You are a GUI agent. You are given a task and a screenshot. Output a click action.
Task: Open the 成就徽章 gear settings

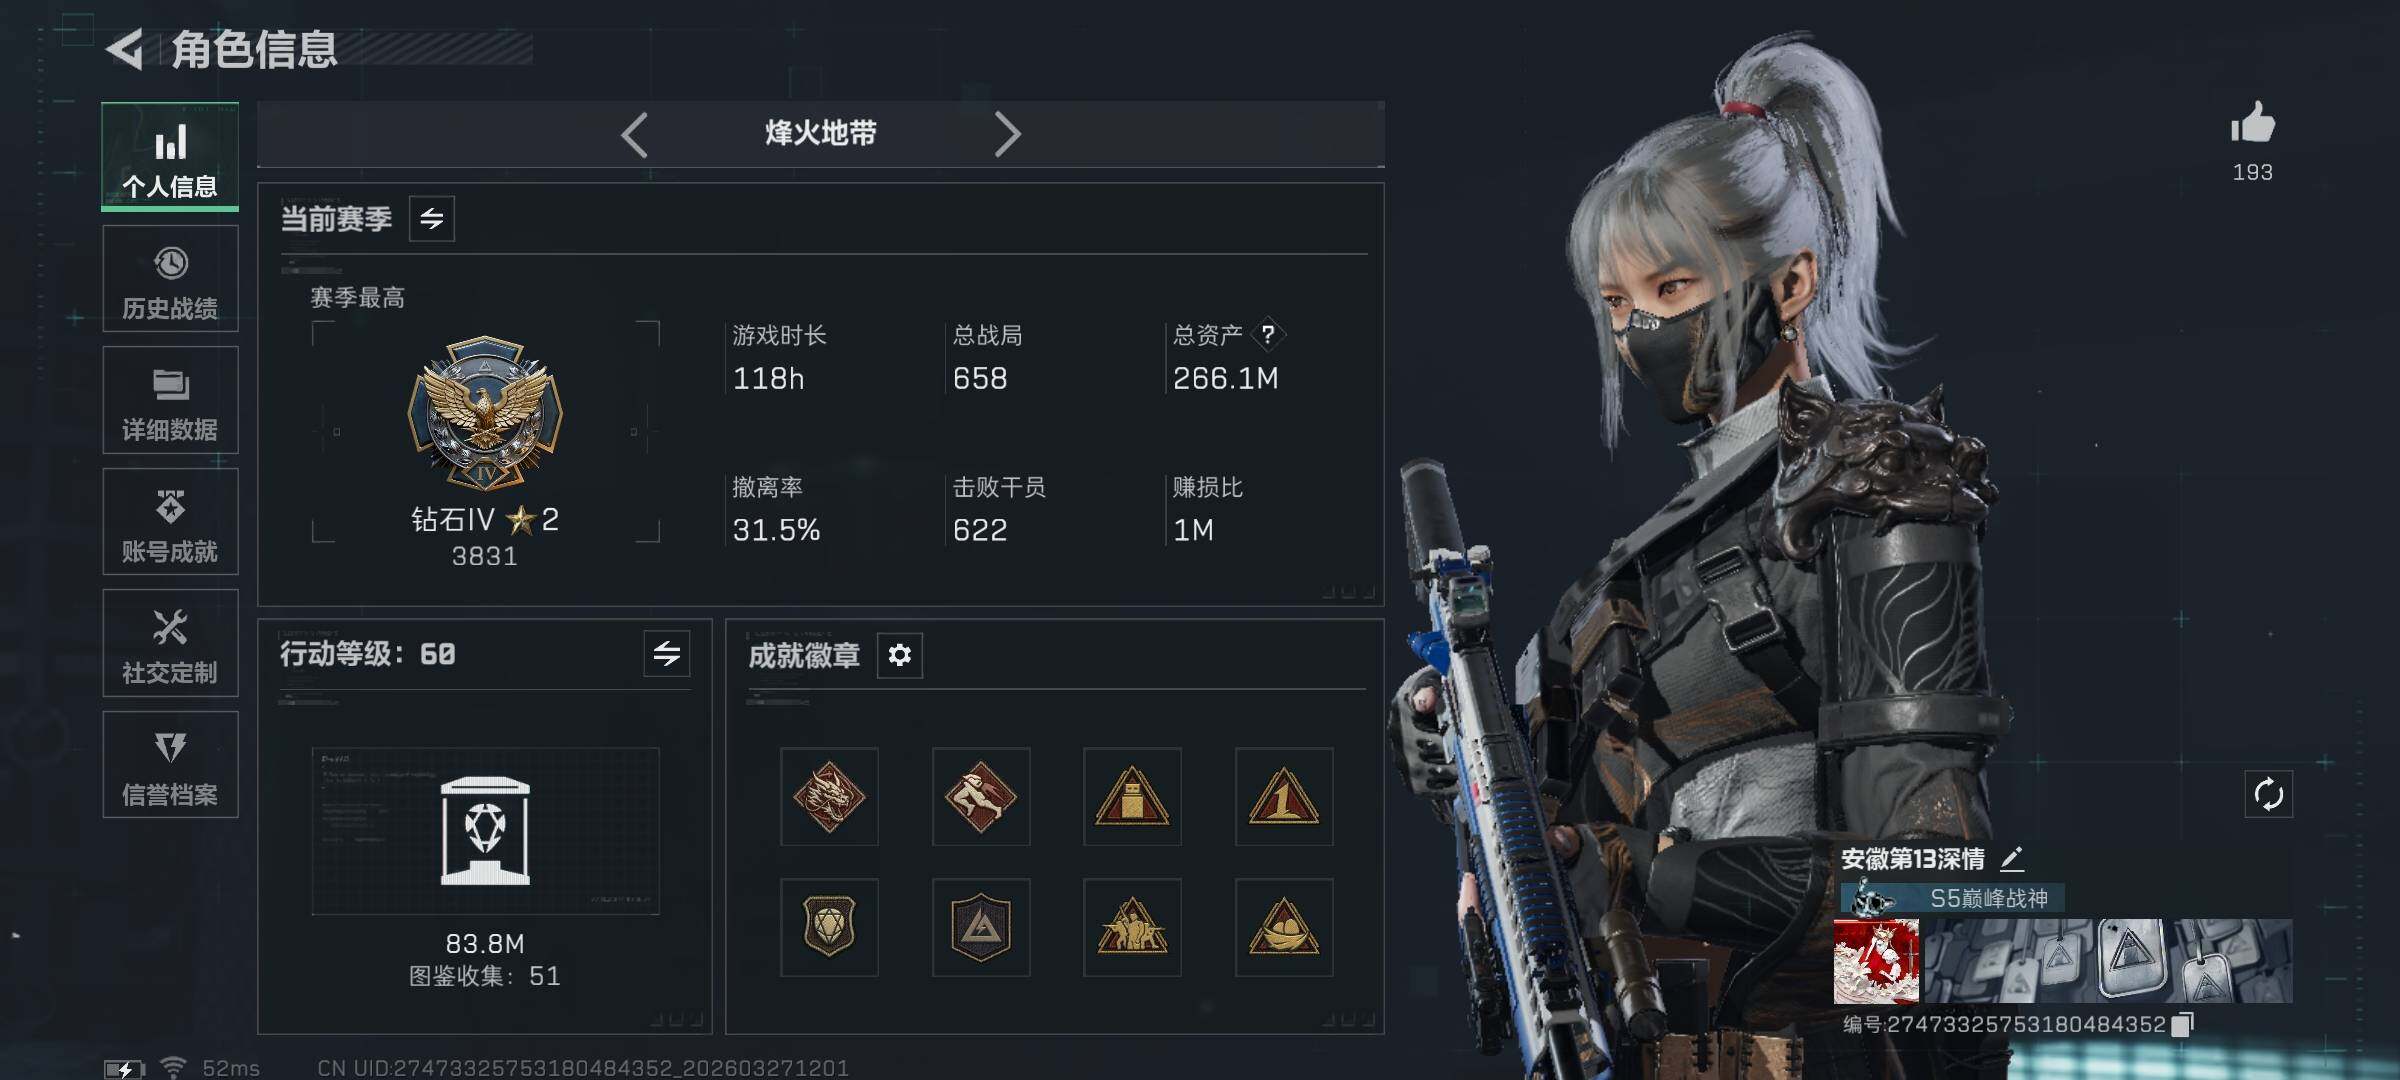(899, 655)
